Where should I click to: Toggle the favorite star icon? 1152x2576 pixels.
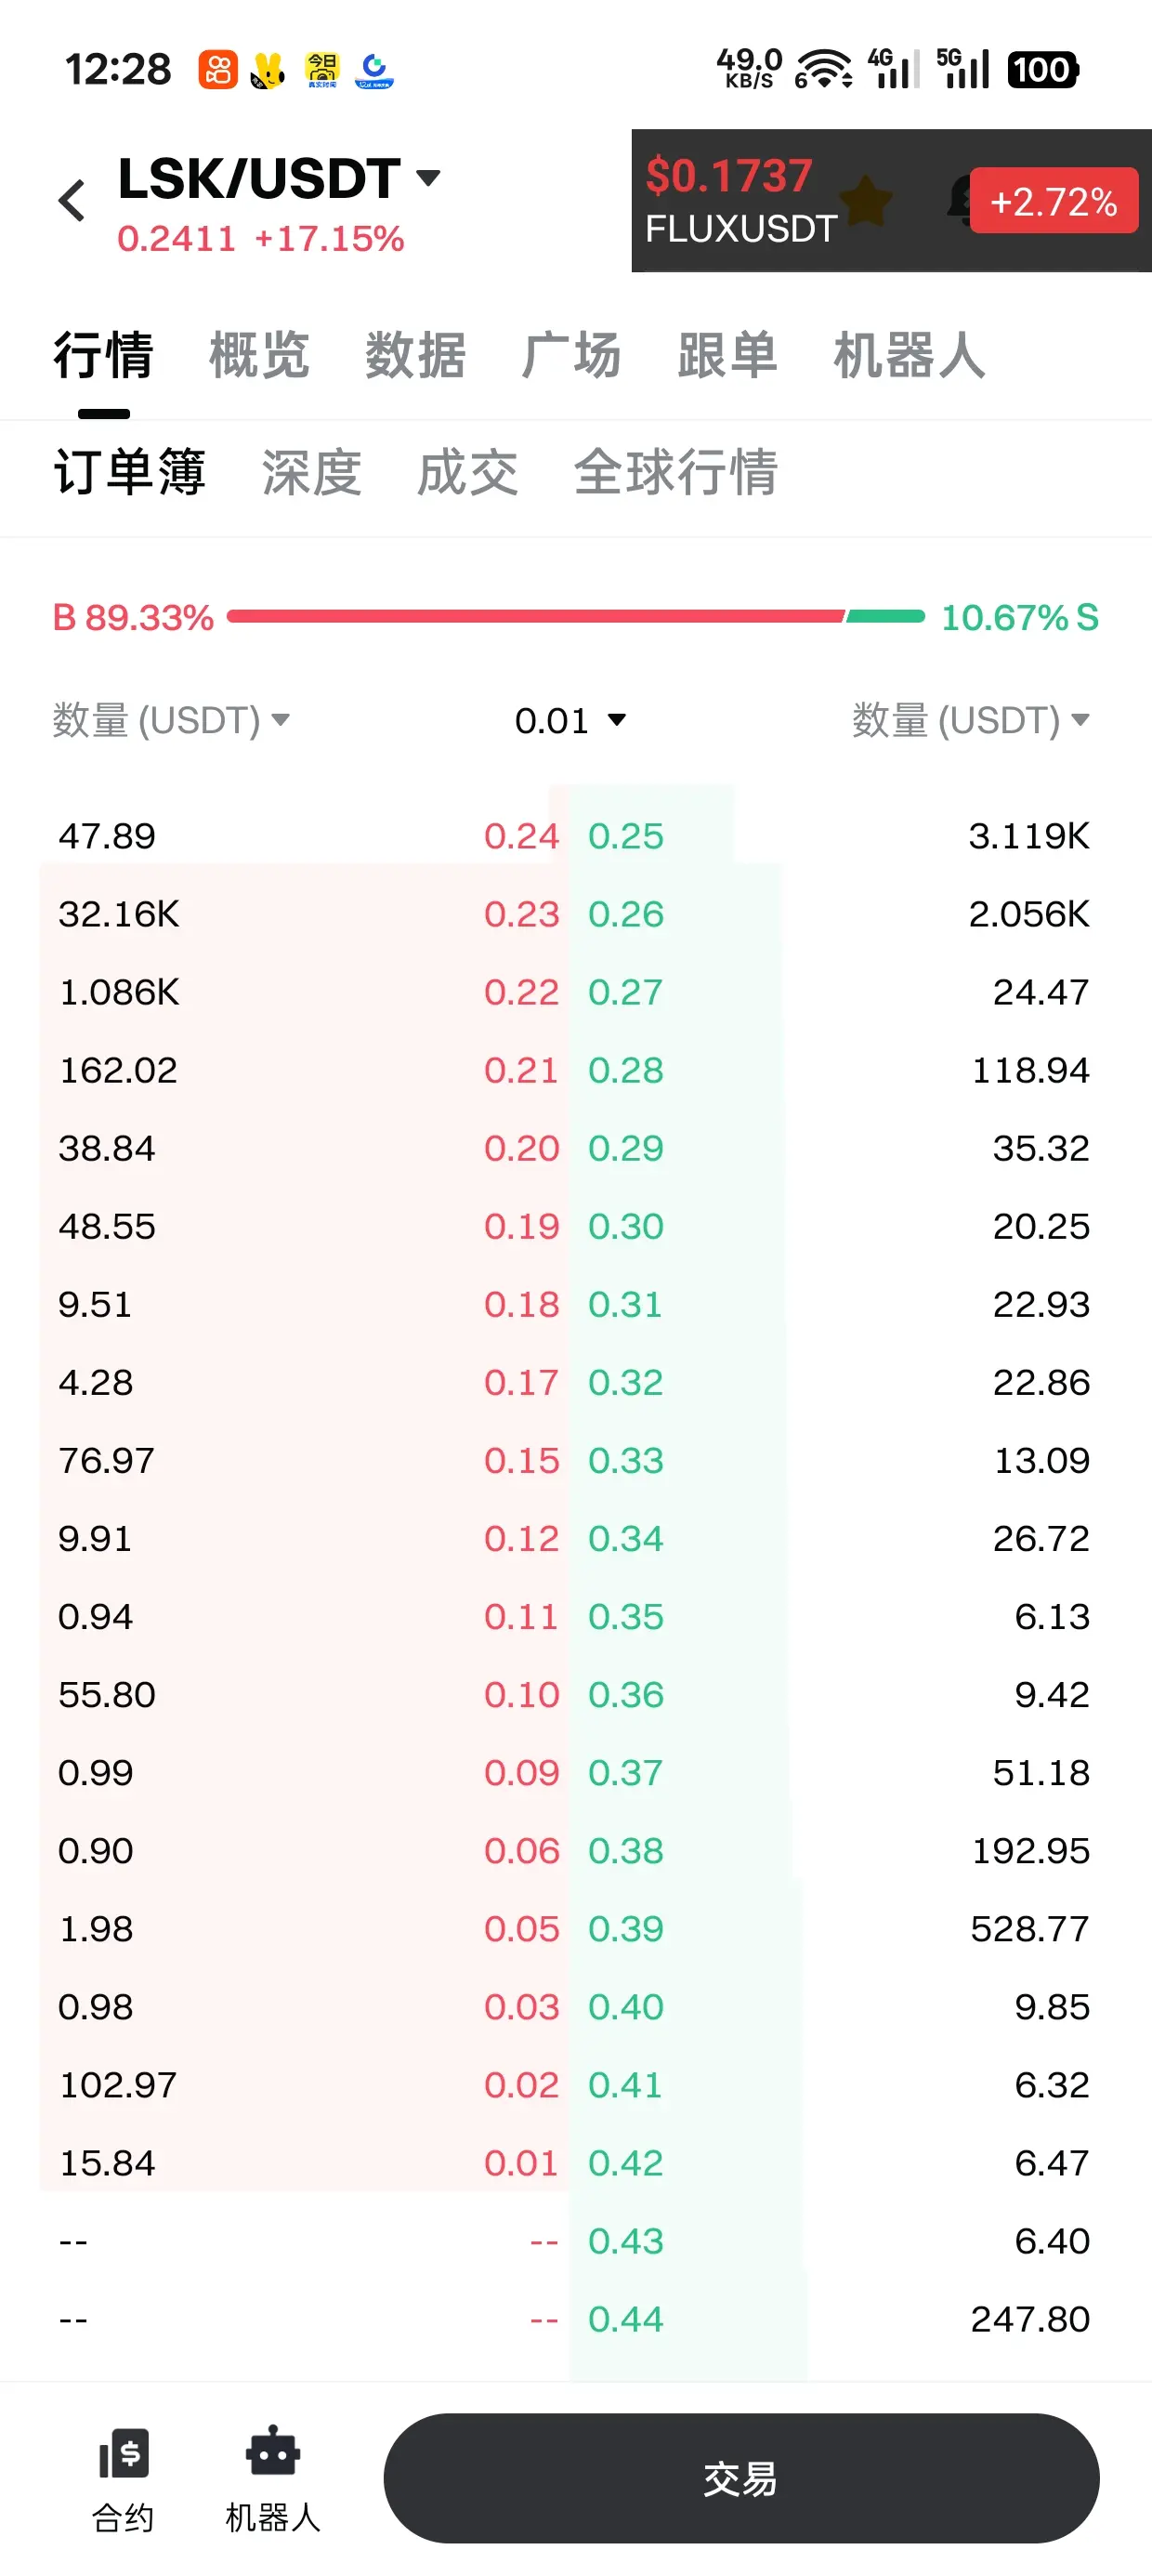point(866,200)
